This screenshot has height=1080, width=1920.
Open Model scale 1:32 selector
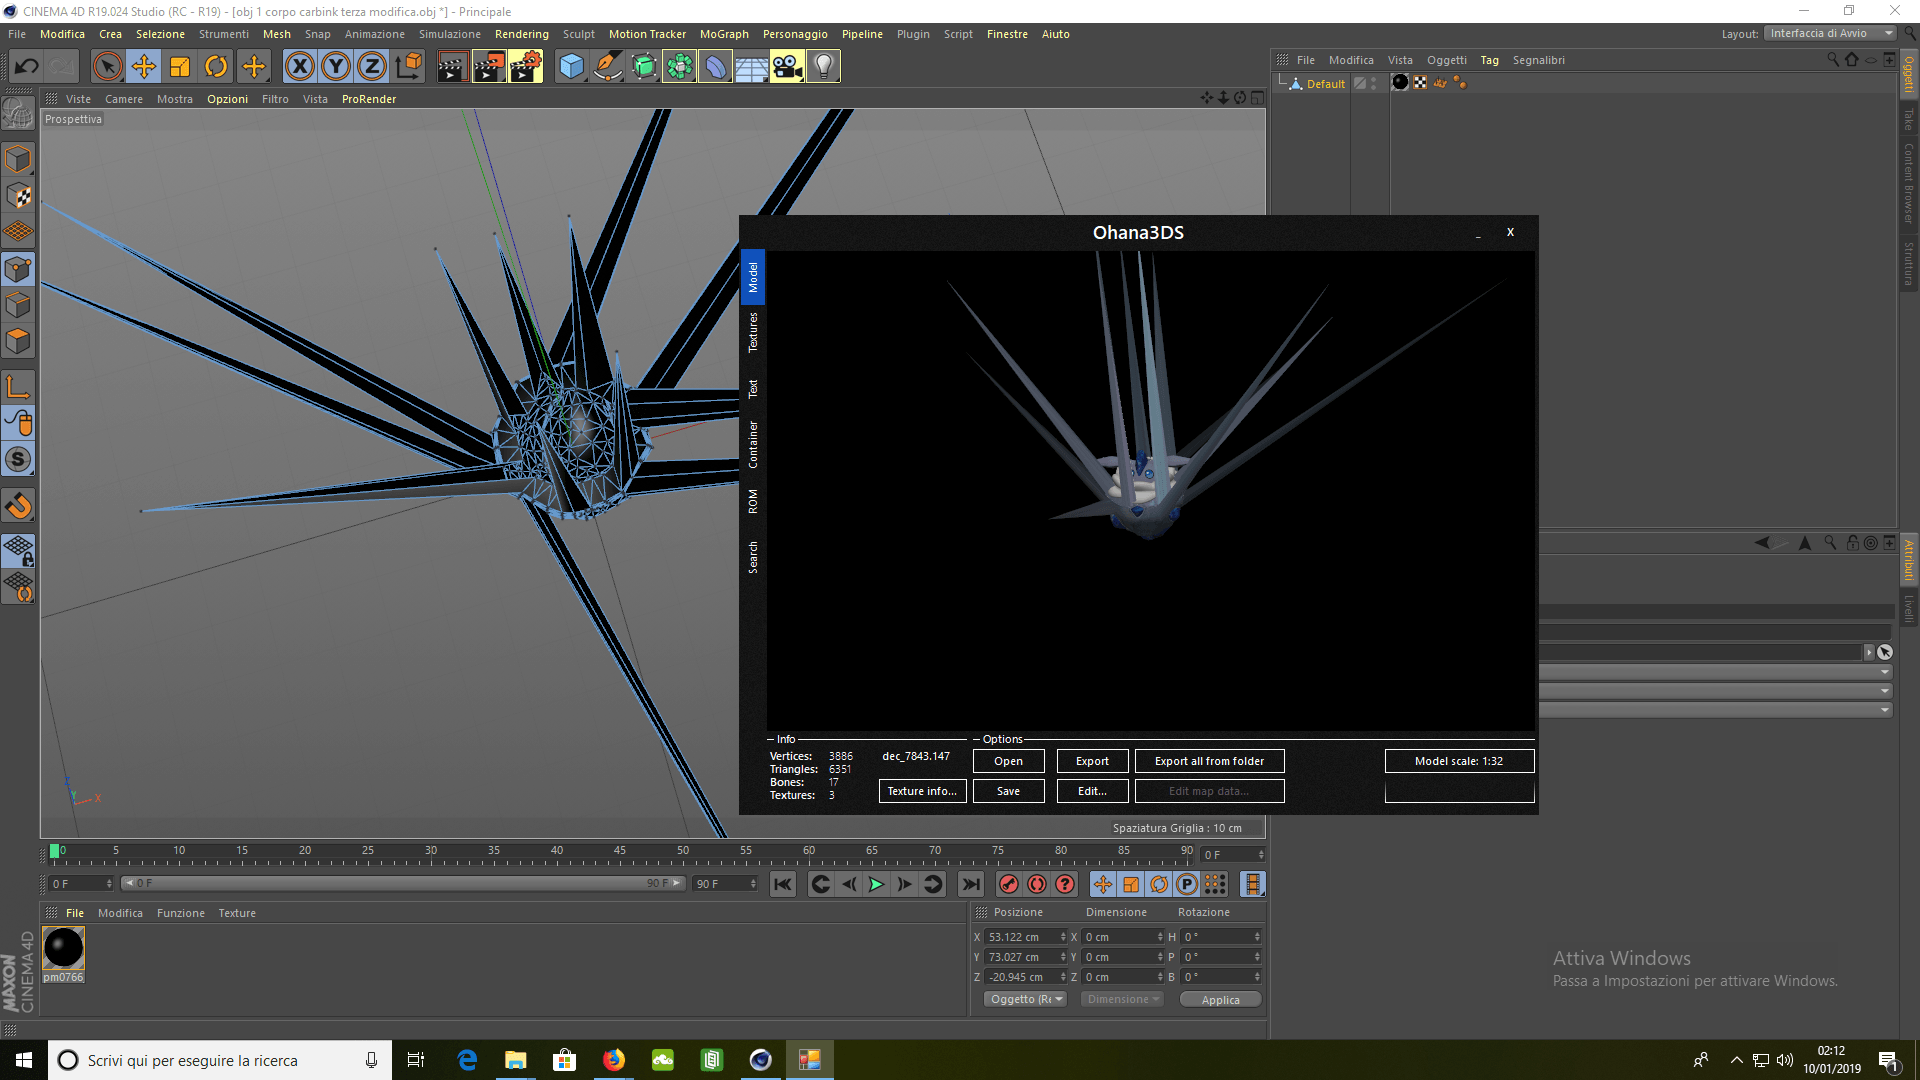point(1459,761)
